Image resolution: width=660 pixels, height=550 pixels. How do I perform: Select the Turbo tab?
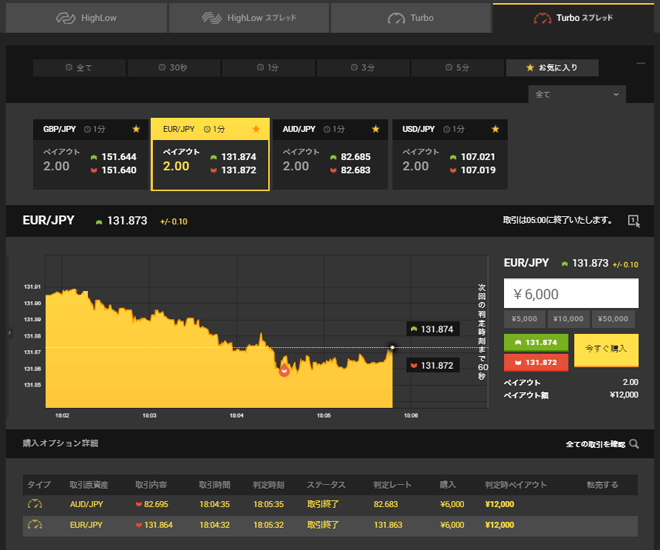(410, 18)
